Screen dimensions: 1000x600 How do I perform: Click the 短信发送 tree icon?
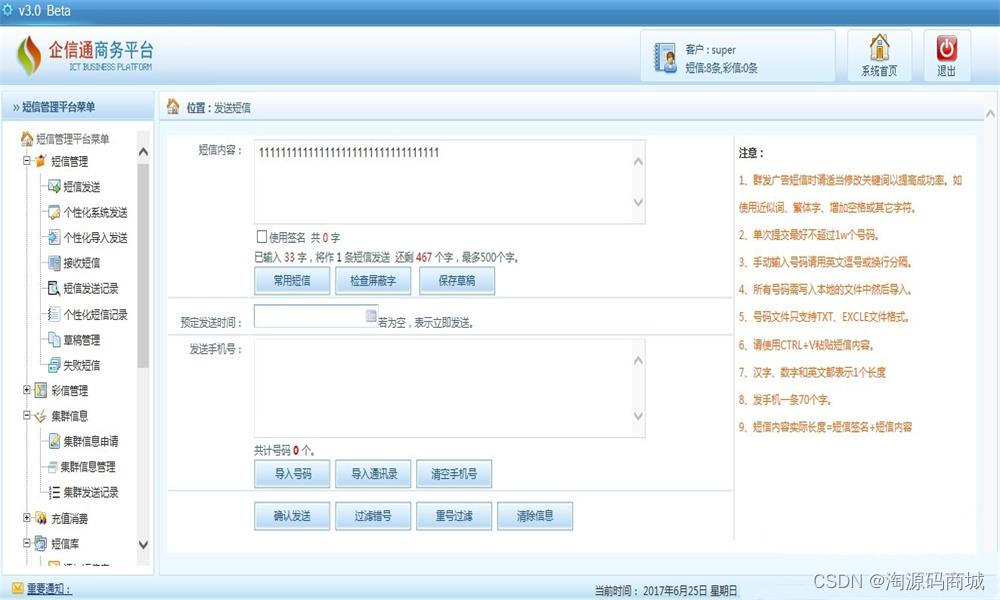click(54, 186)
